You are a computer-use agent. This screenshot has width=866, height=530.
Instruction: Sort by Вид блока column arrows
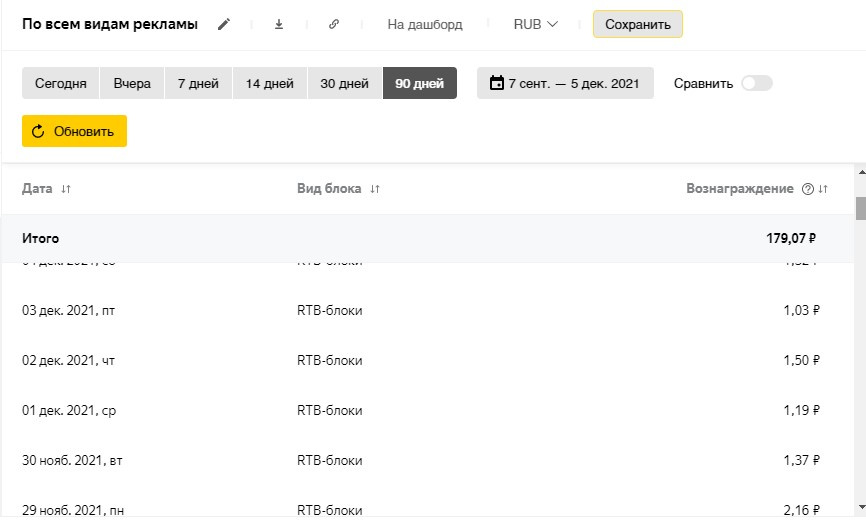(375, 189)
